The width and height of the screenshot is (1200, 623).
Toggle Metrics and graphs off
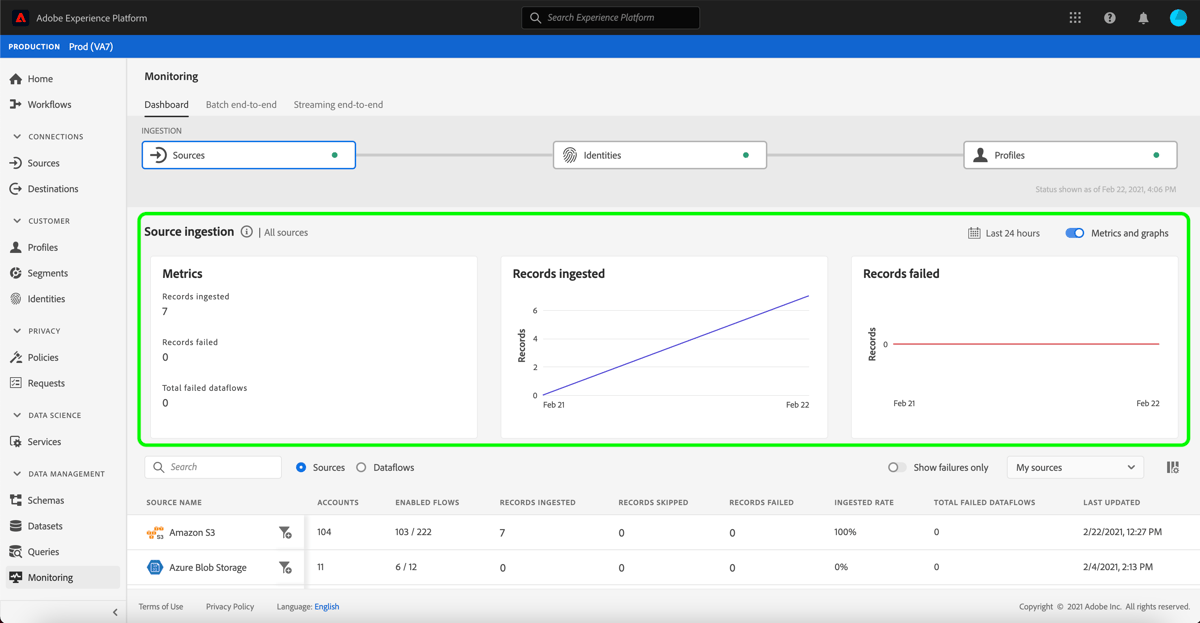(1075, 232)
